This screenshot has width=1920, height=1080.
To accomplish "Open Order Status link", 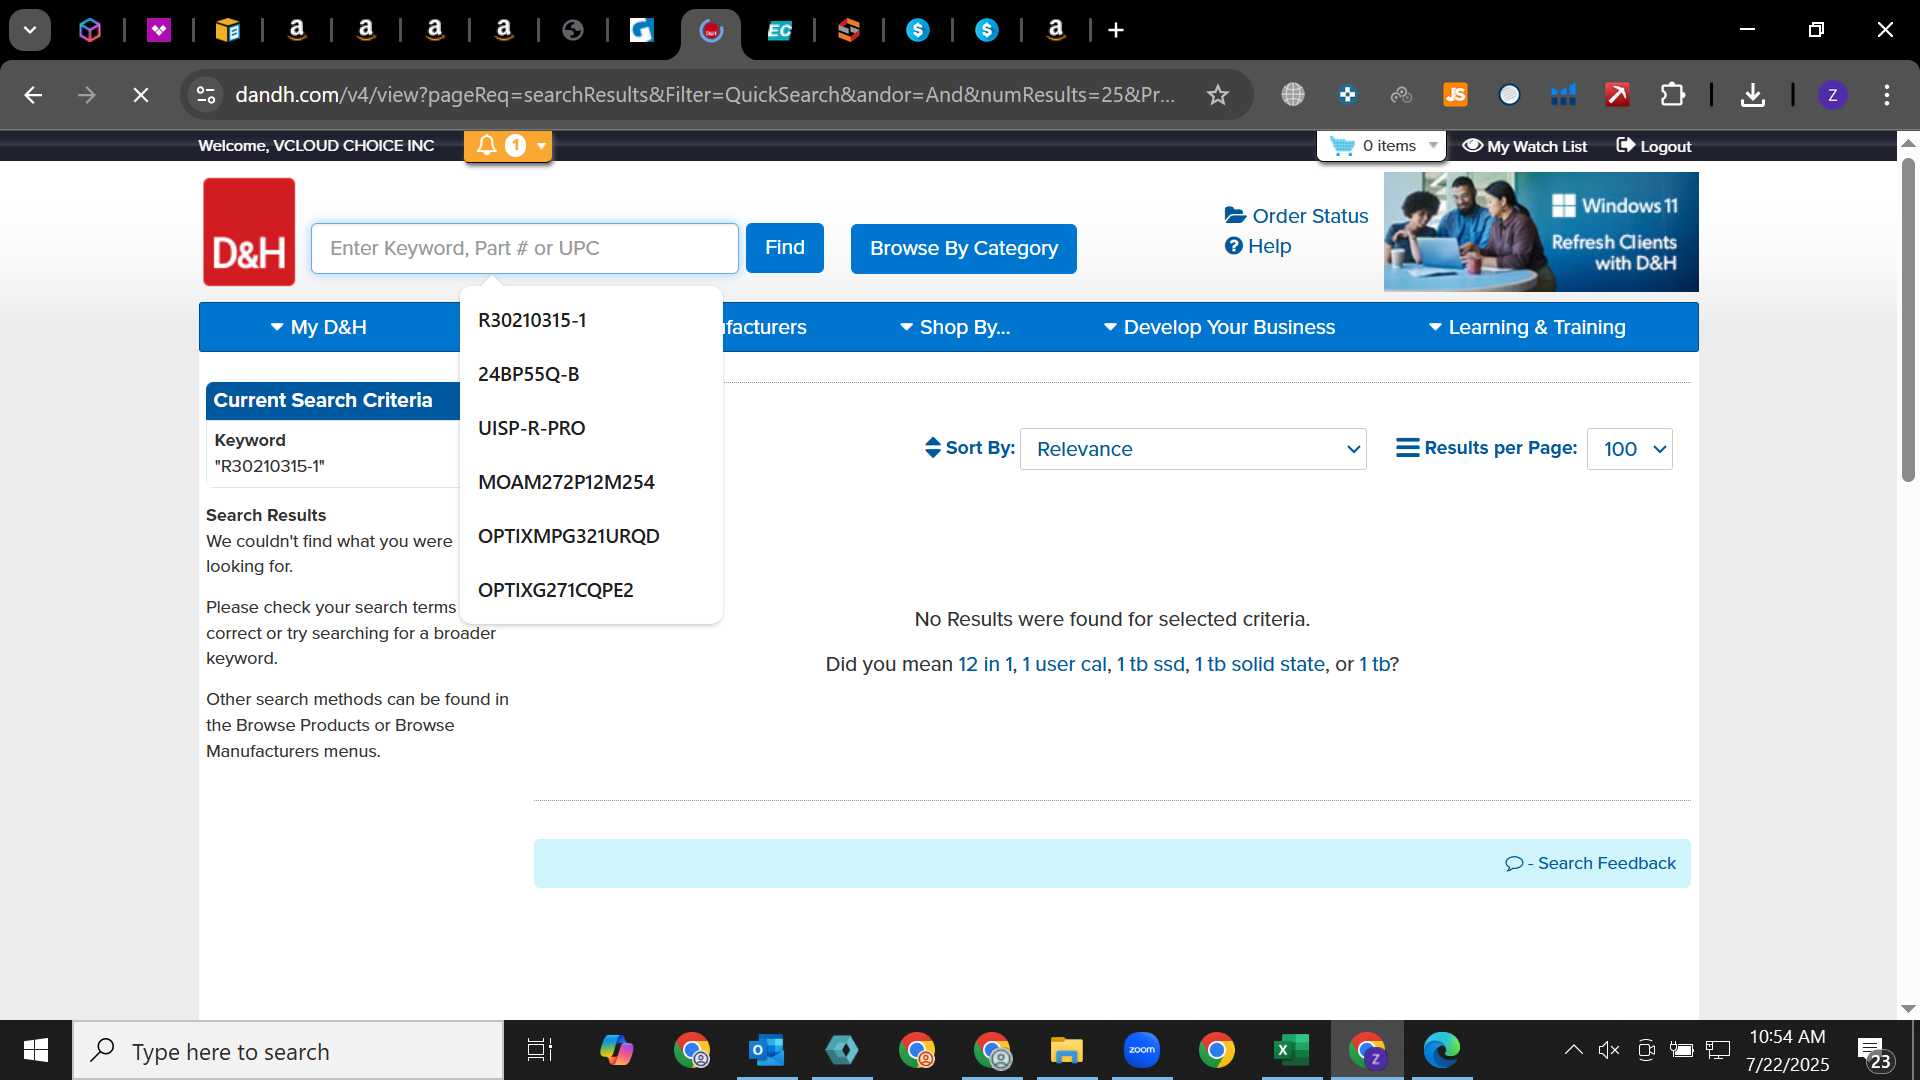I will (x=1297, y=216).
